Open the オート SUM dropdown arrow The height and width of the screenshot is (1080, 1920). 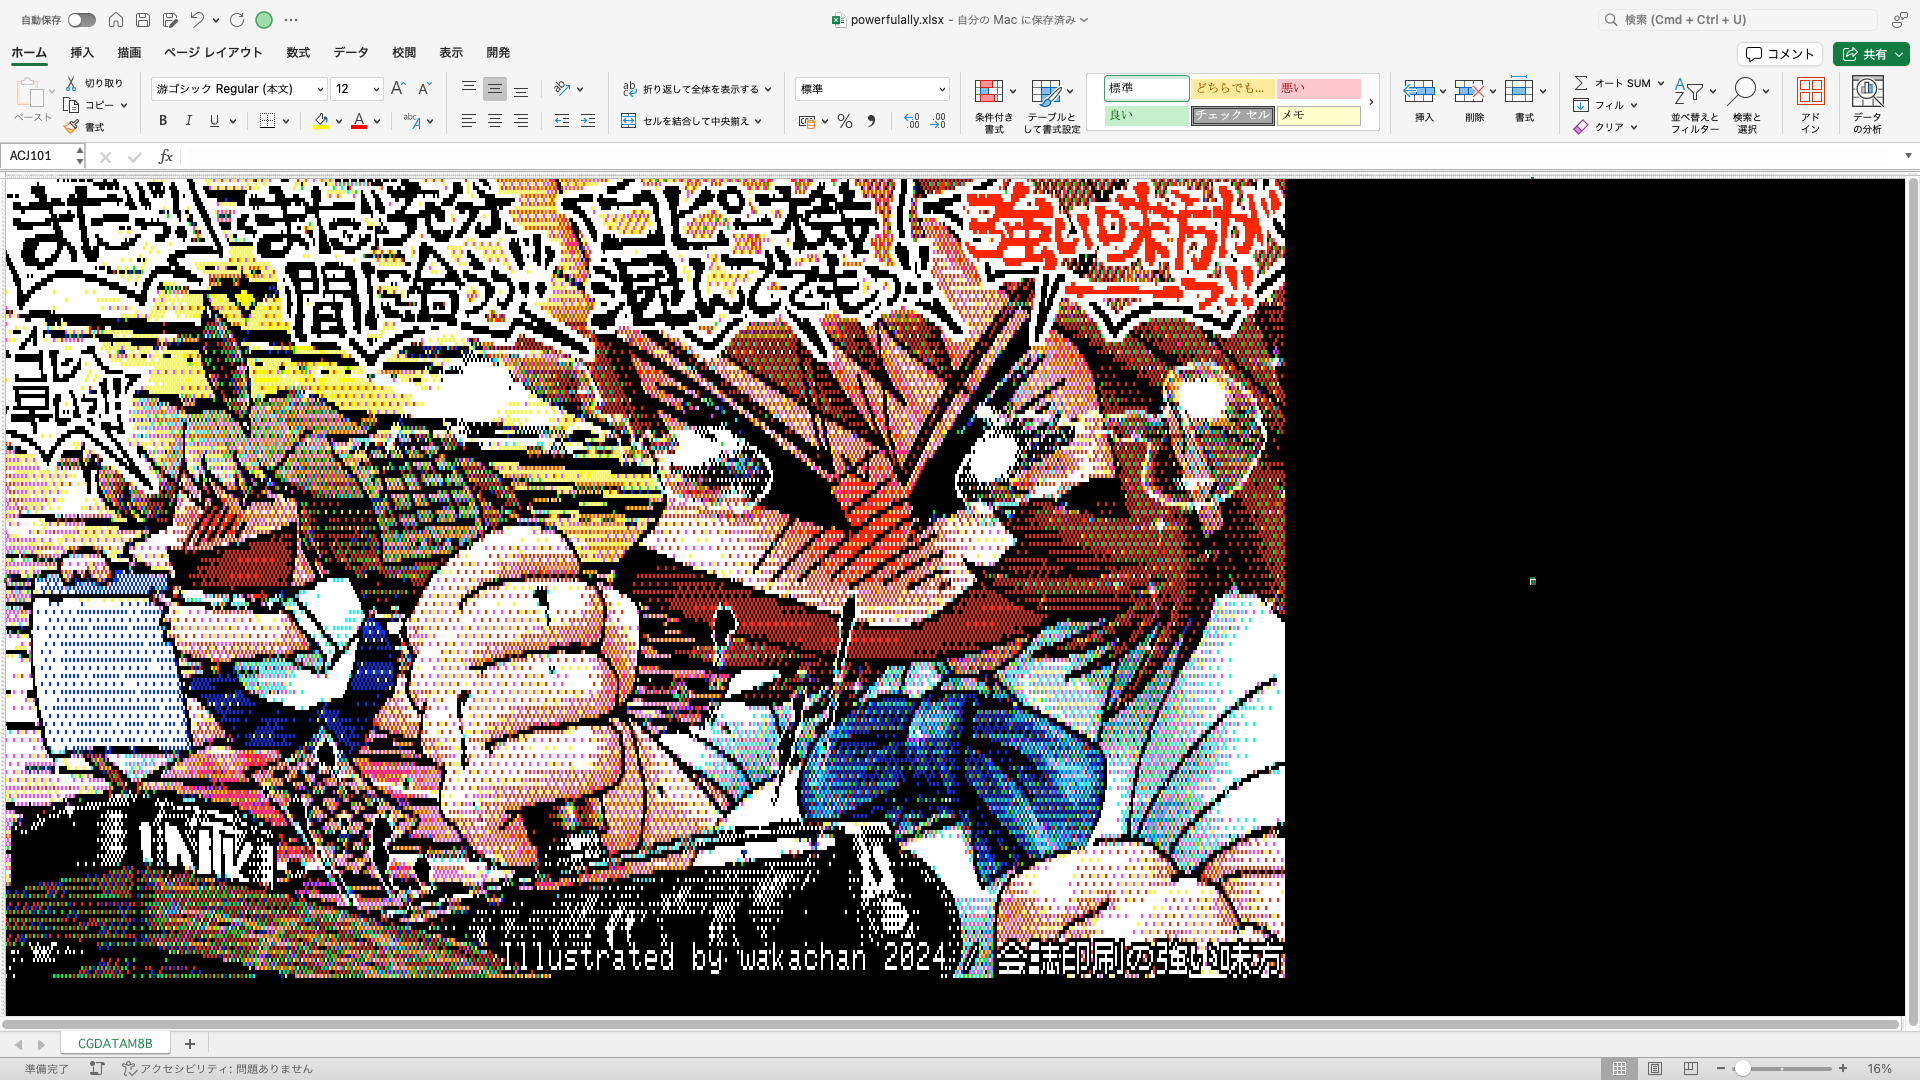[1661, 83]
